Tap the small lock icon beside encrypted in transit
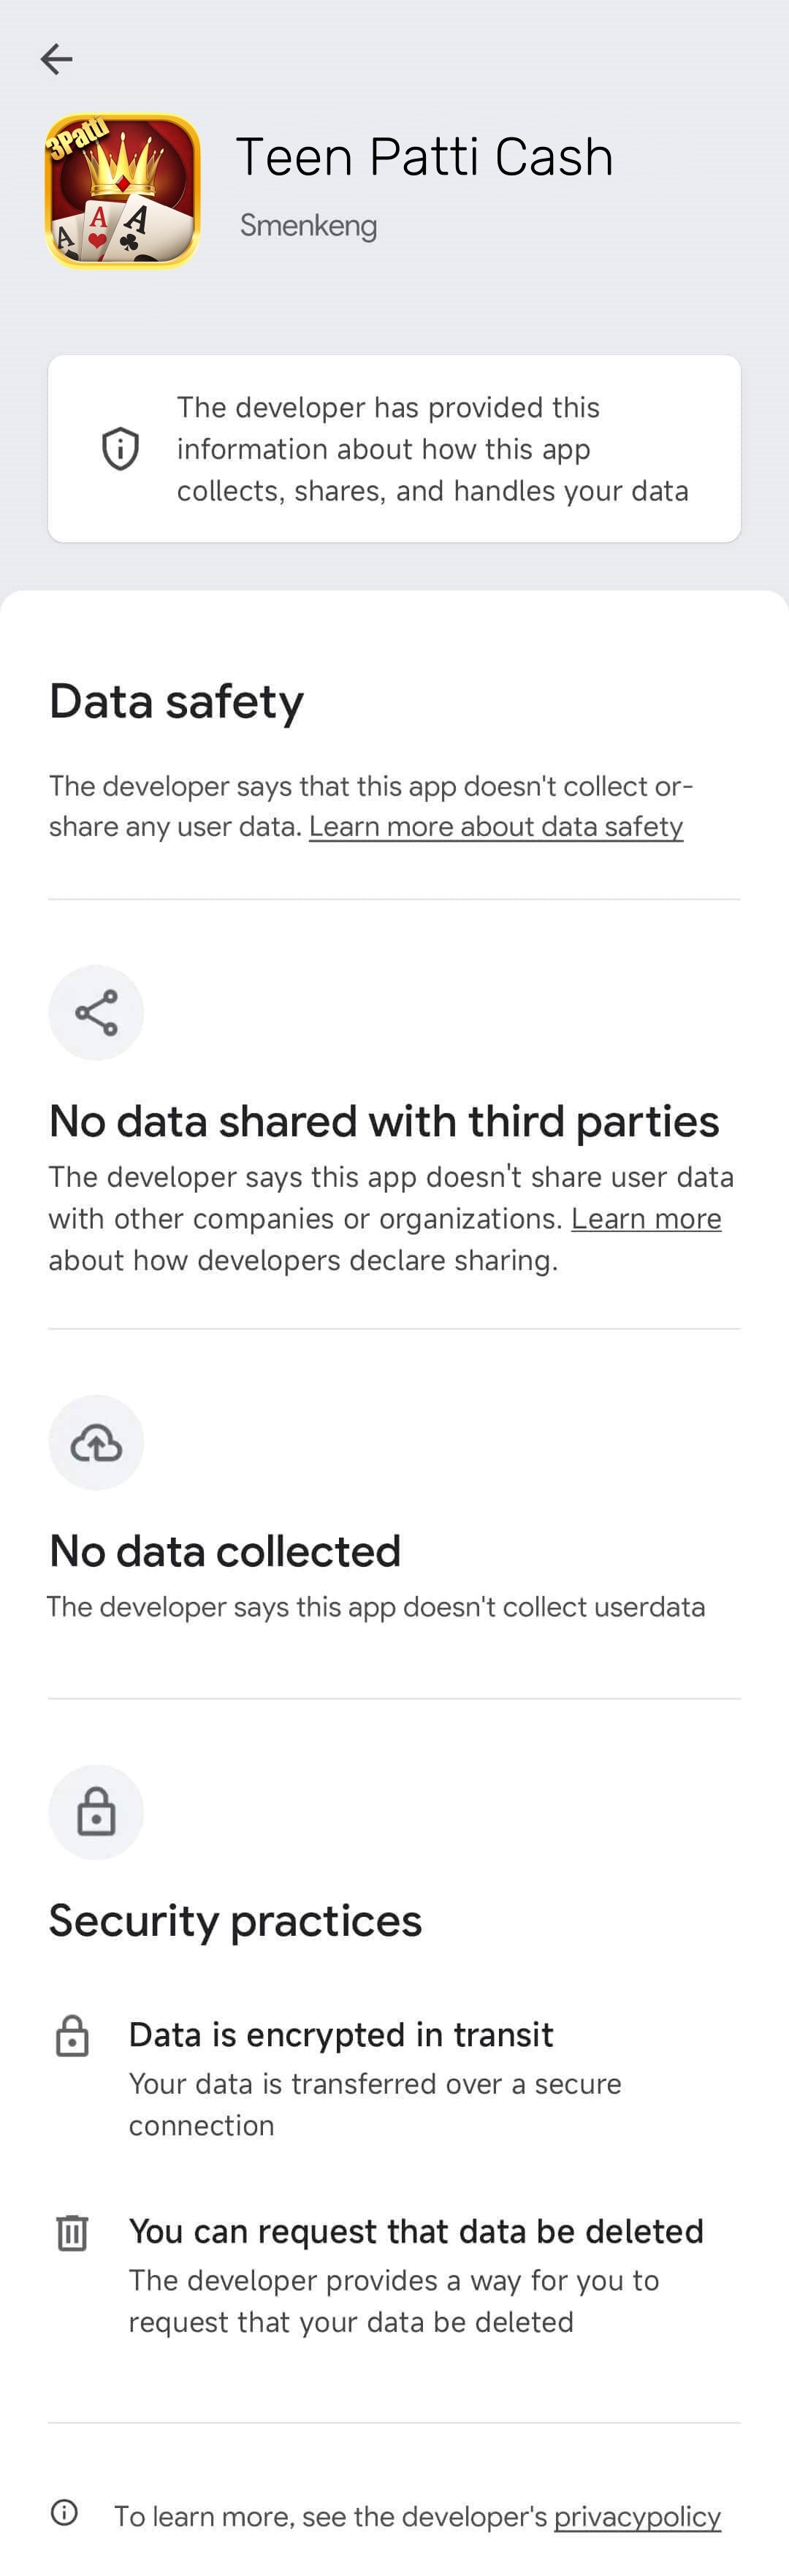 pyautogui.click(x=72, y=2035)
